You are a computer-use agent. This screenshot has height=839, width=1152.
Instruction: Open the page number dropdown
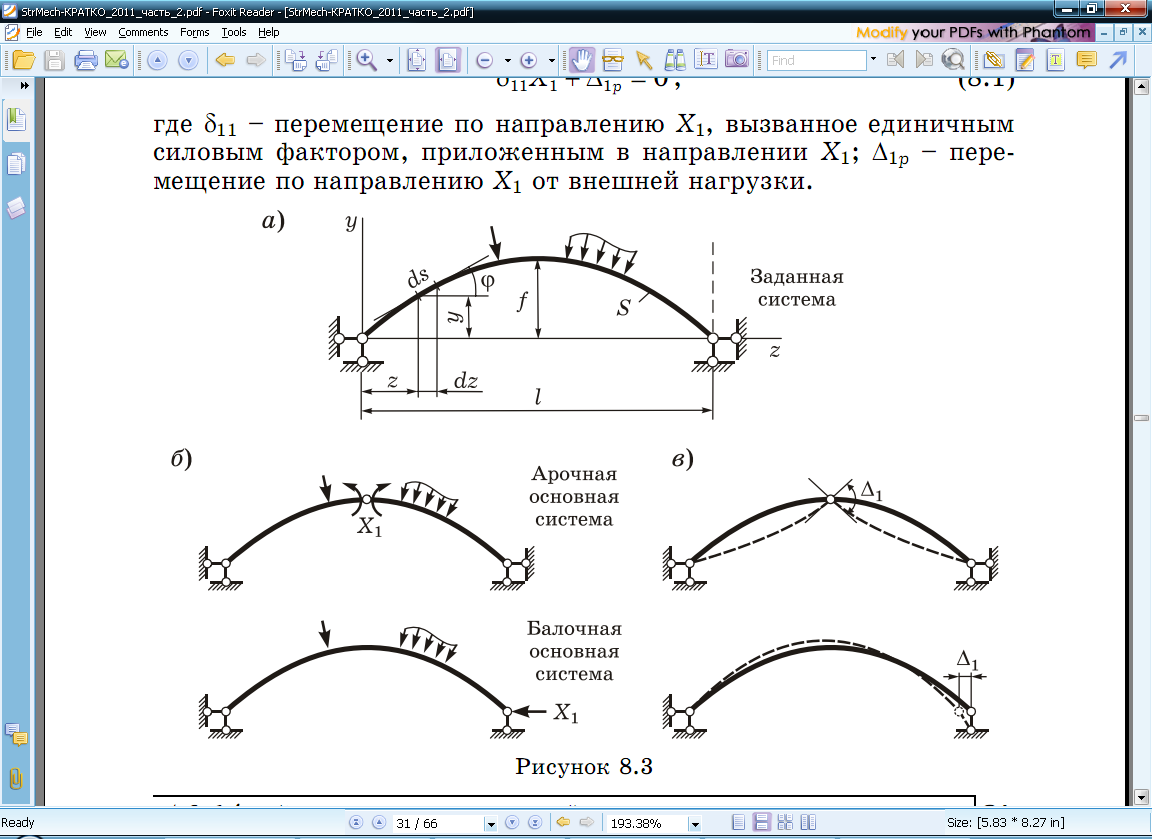(491, 824)
